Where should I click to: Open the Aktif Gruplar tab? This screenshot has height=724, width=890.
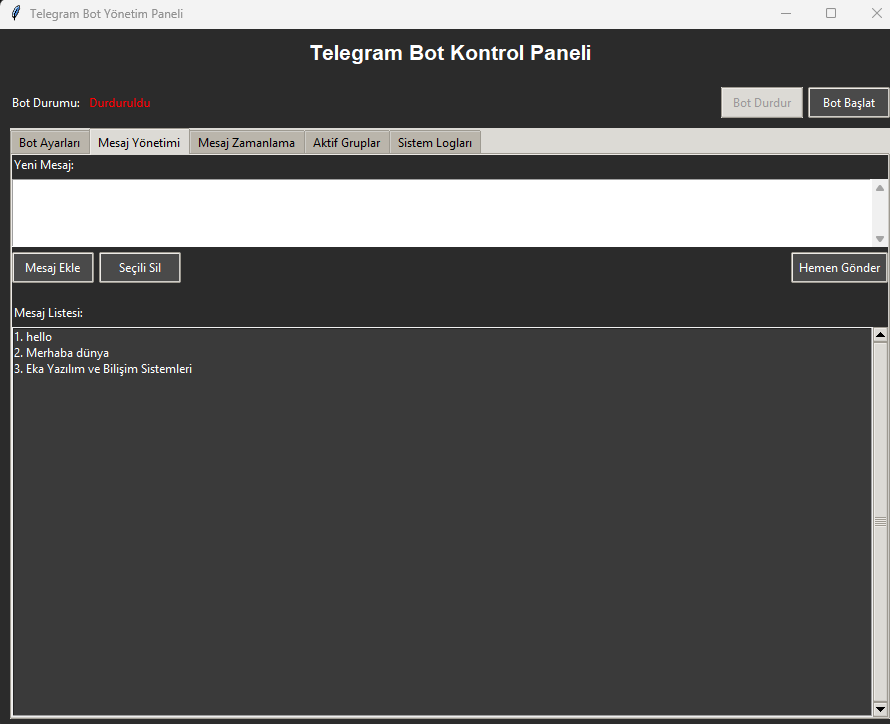tap(346, 143)
